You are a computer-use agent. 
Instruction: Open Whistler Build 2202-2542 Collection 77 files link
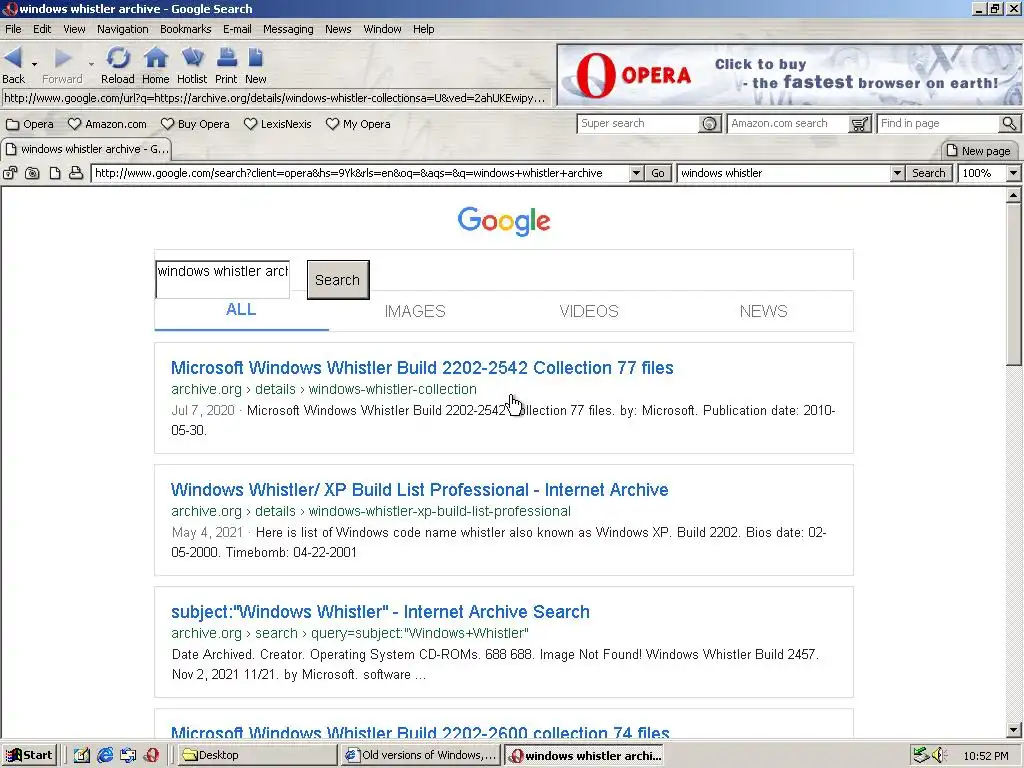coord(422,368)
